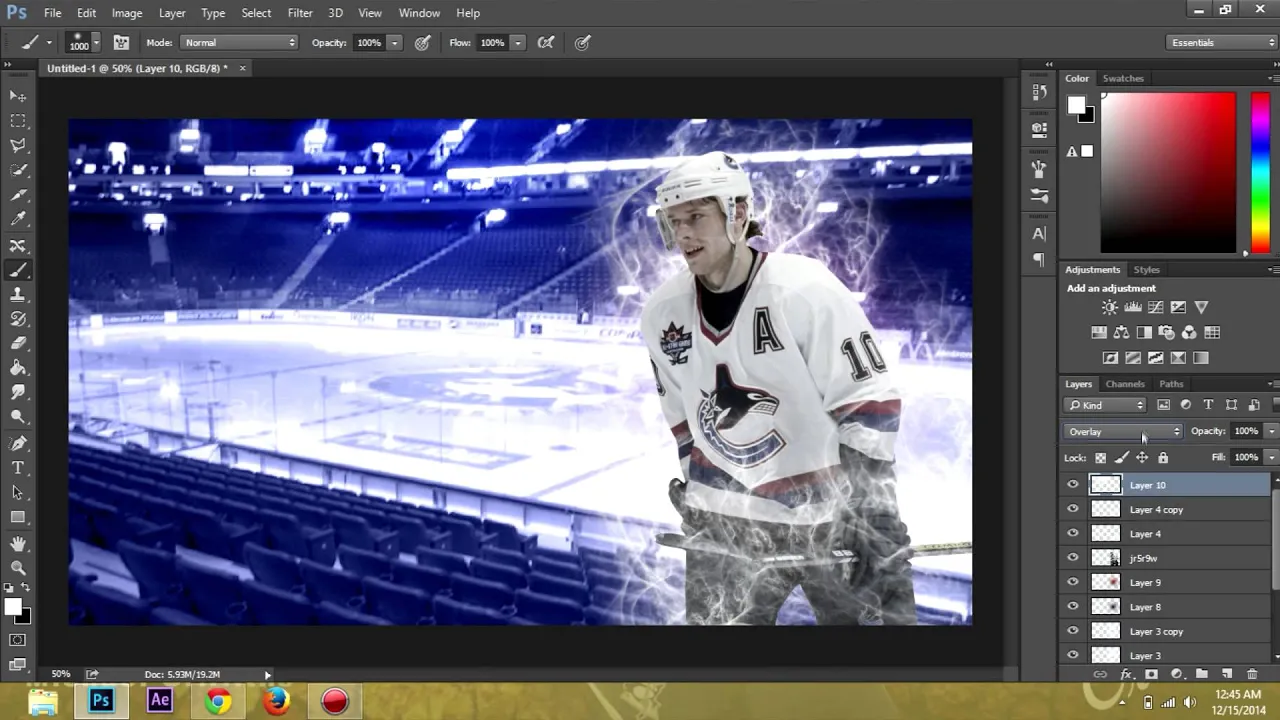Click the layer style fx icon
The width and height of the screenshot is (1280, 720).
click(x=1126, y=675)
